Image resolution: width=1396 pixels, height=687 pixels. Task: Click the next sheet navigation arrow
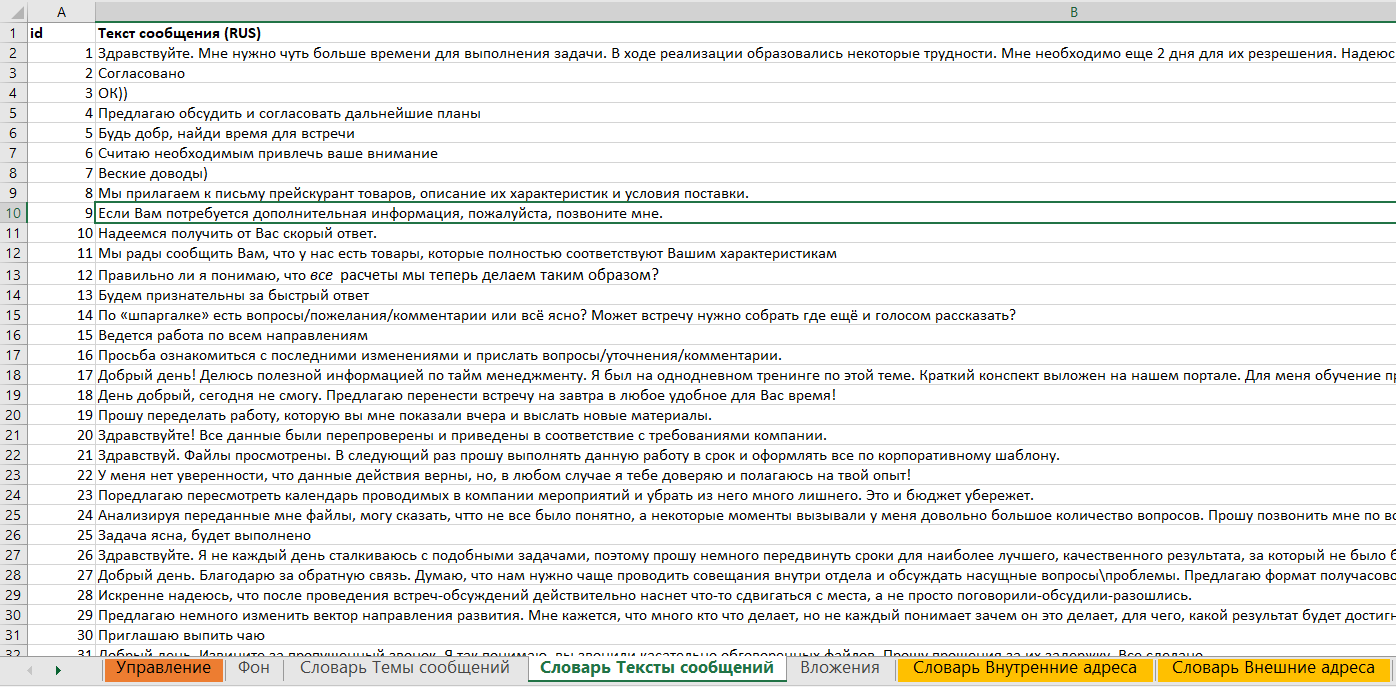58,669
